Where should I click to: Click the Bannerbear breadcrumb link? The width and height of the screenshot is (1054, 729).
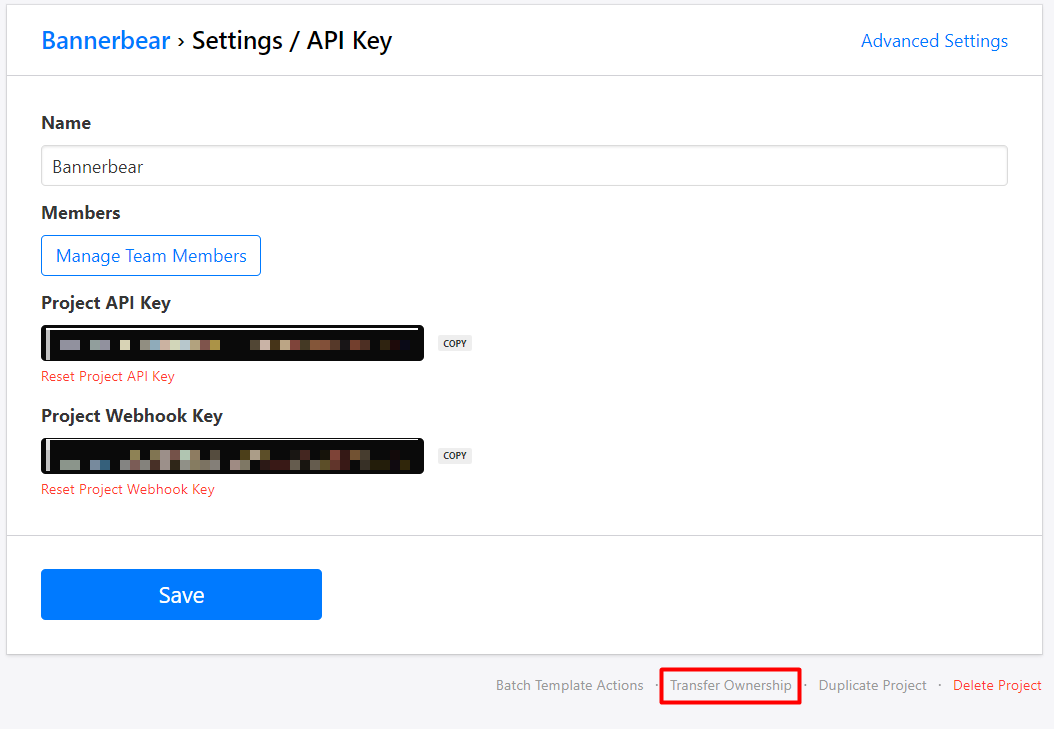pyautogui.click(x=106, y=41)
